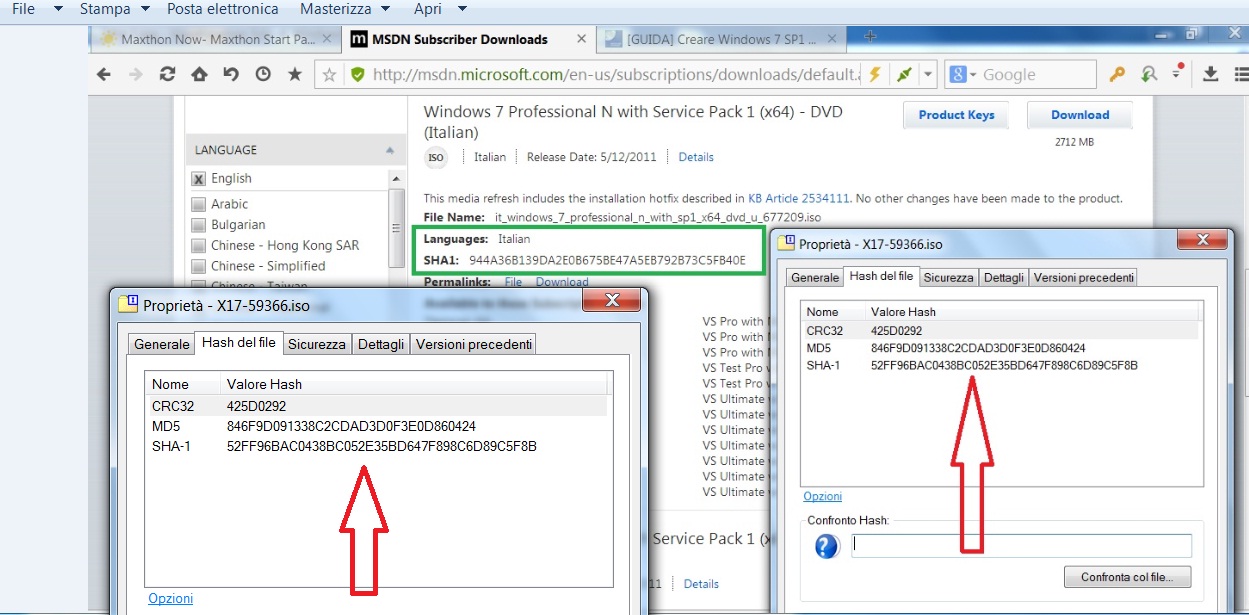Viewport: 1249px width, 615px height.
Task: Open Sicurezza tab in left Proprietà dialog
Action: click(316, 344)
